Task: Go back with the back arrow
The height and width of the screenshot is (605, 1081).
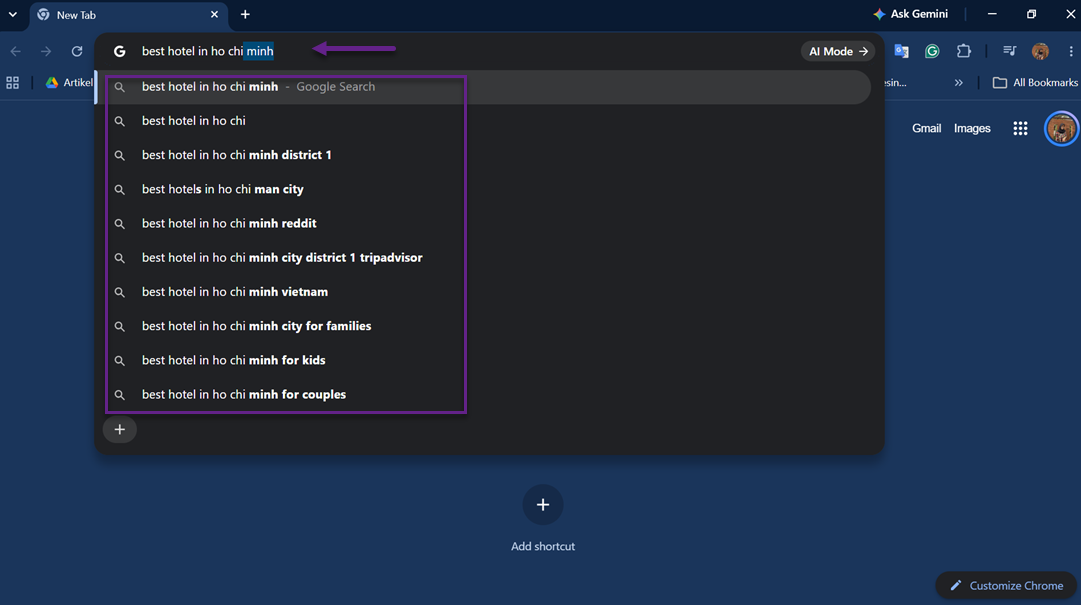Action: click(x=16, y=51)
